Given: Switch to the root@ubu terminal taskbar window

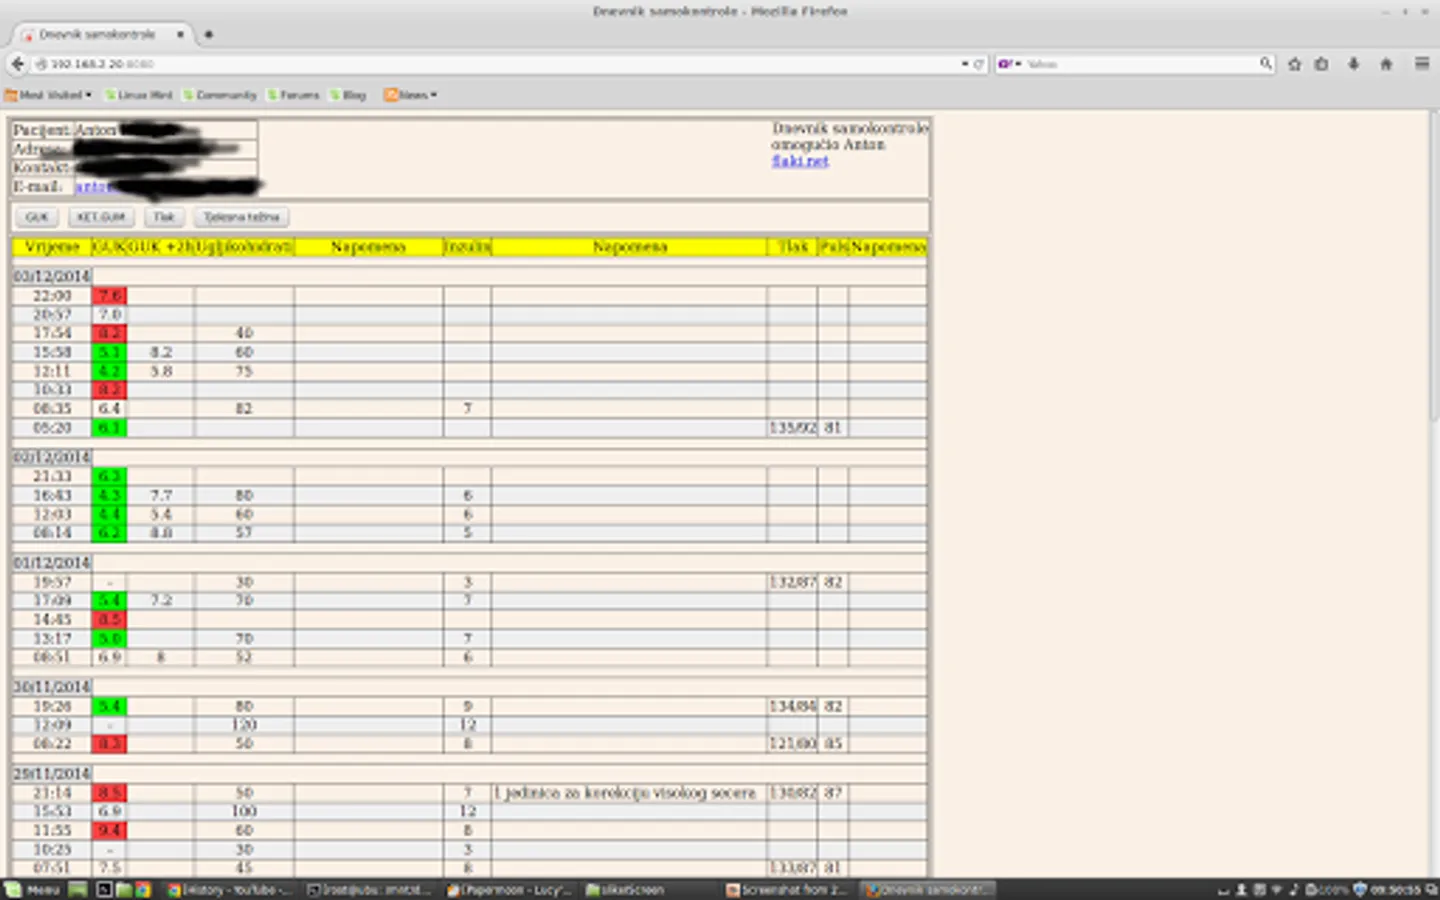Looking at the screenshot, I should click(x=368, y=889).
